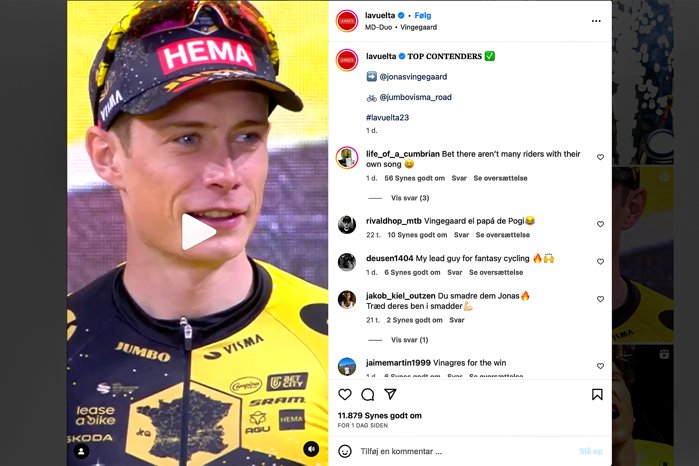
Task: Like the comment by life_of_a_cumbrian
Action: click(600, 157)
